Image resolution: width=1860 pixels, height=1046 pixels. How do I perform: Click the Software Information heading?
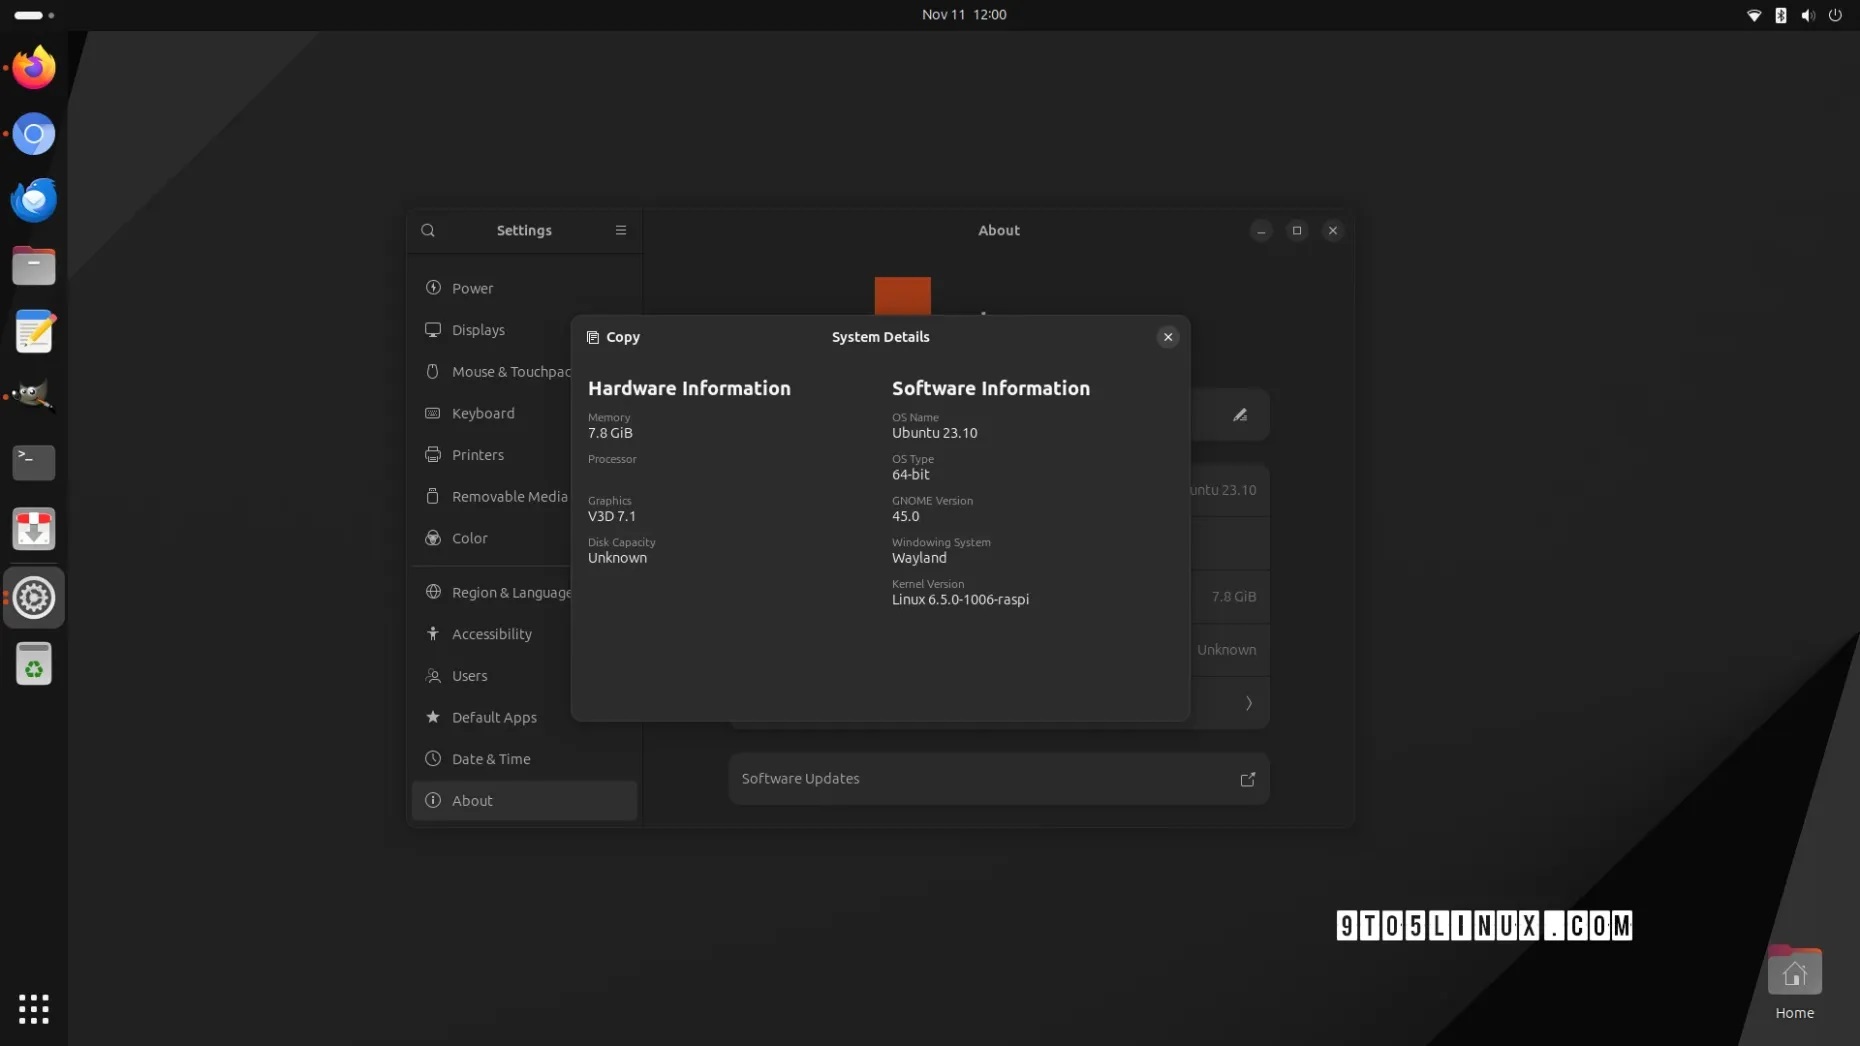pyautogui.click(x=991, y=388)
